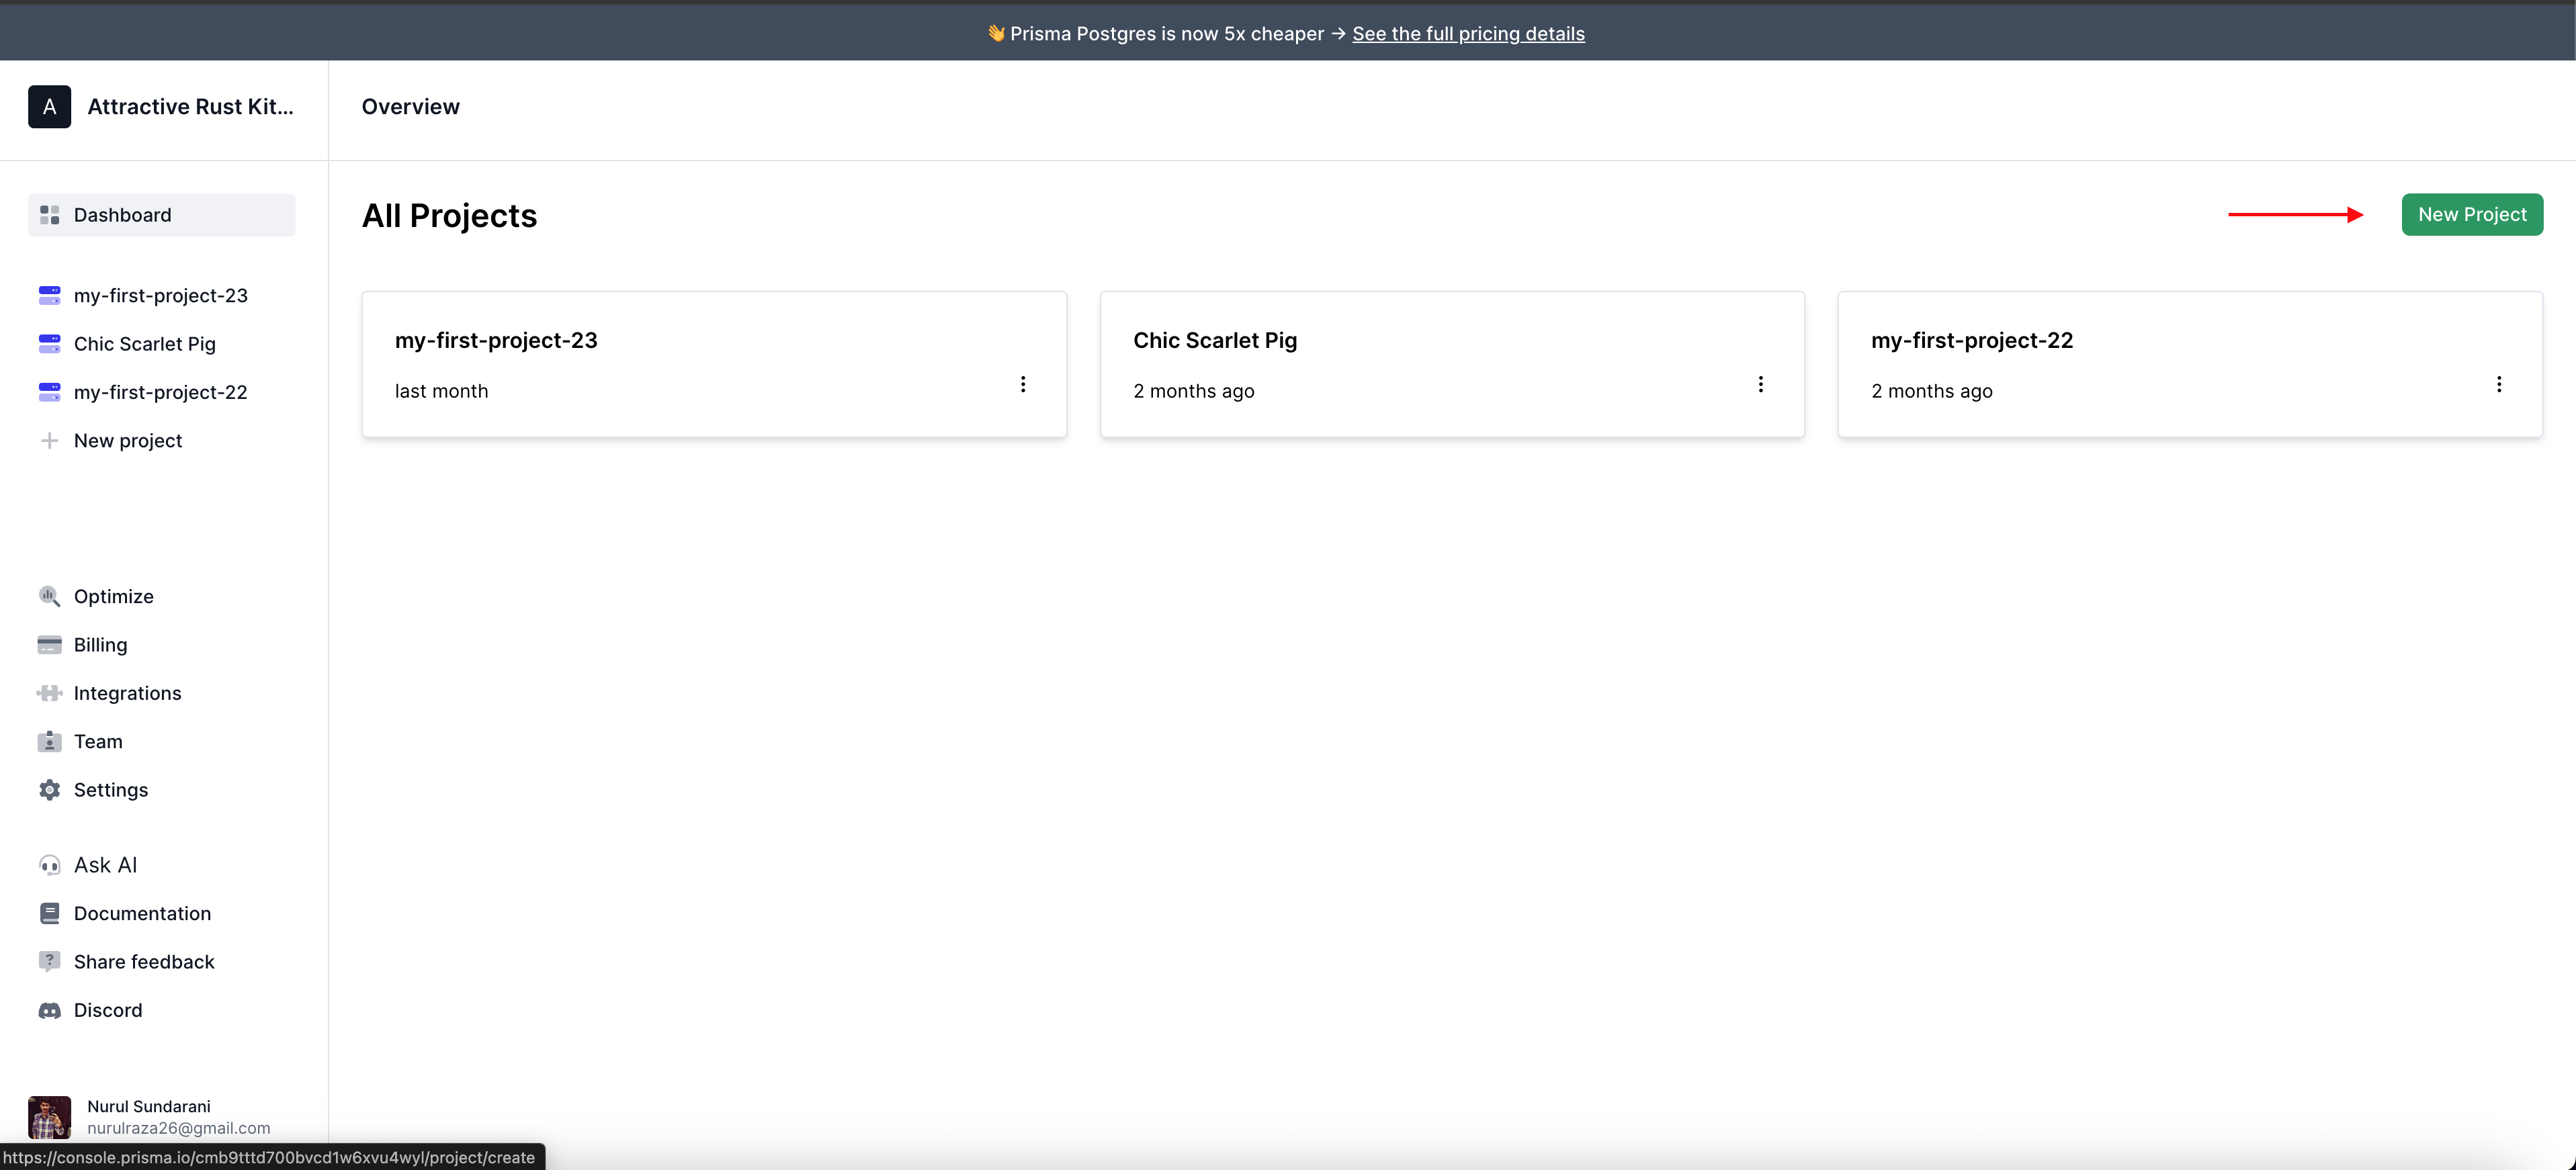Viewport: 2576px width, 1170px height.
Task: Click 'last month' timestamp on first card
Action: coord(441,391)
